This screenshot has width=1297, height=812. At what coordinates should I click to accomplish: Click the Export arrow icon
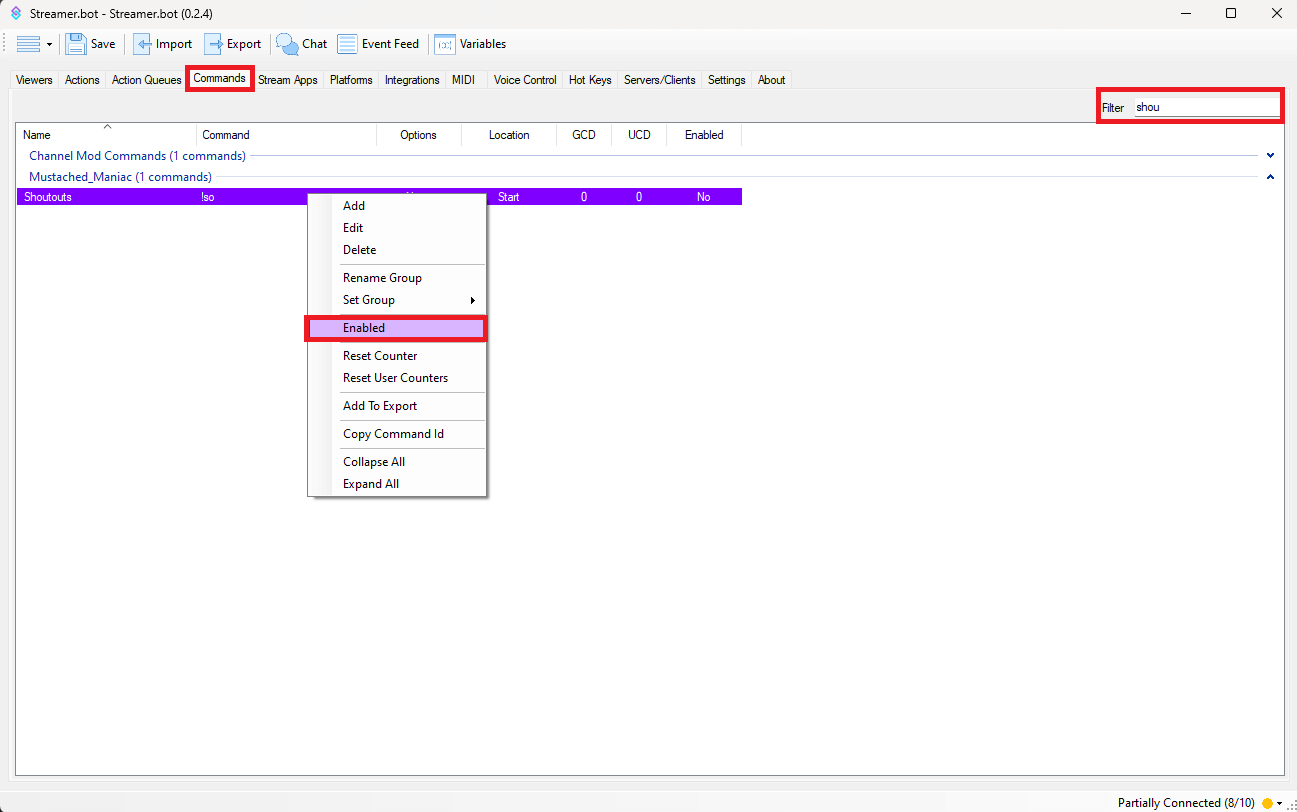(214, 44)
